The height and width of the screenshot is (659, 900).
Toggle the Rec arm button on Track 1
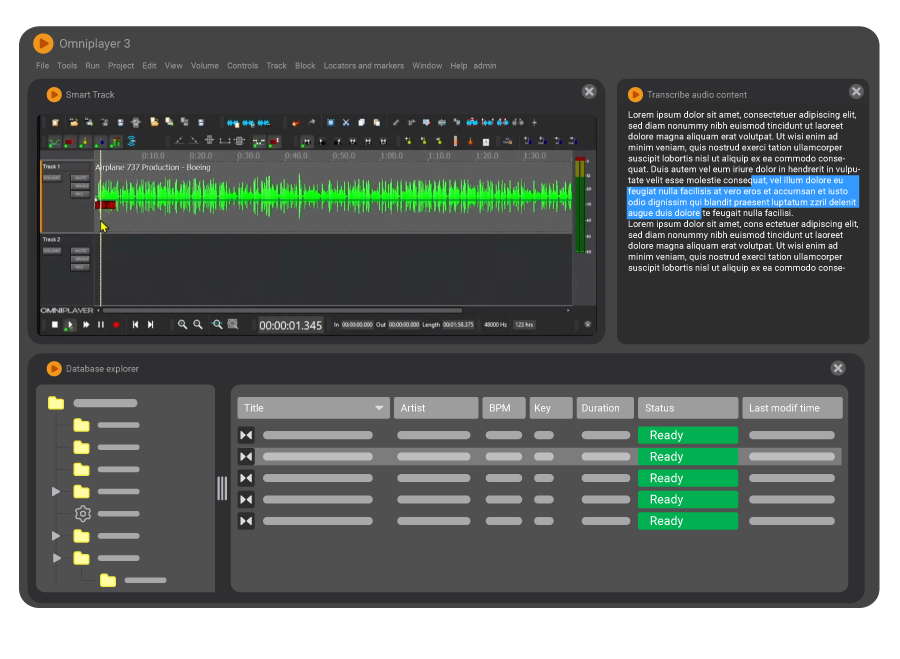pyautogui.click(x=80, y=194)
